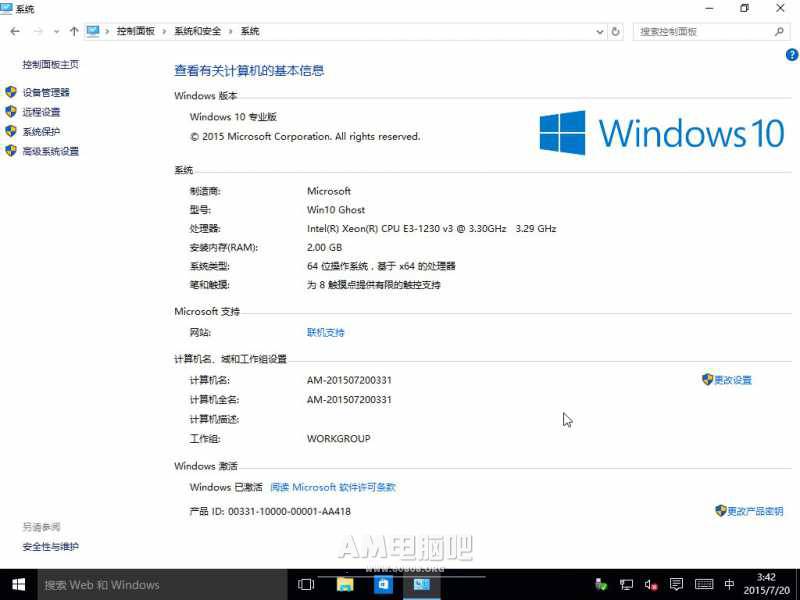Image resolution: width=800 pixels, height=600 pixels.
Task: Click System window taskbar button
Action: 421,585
